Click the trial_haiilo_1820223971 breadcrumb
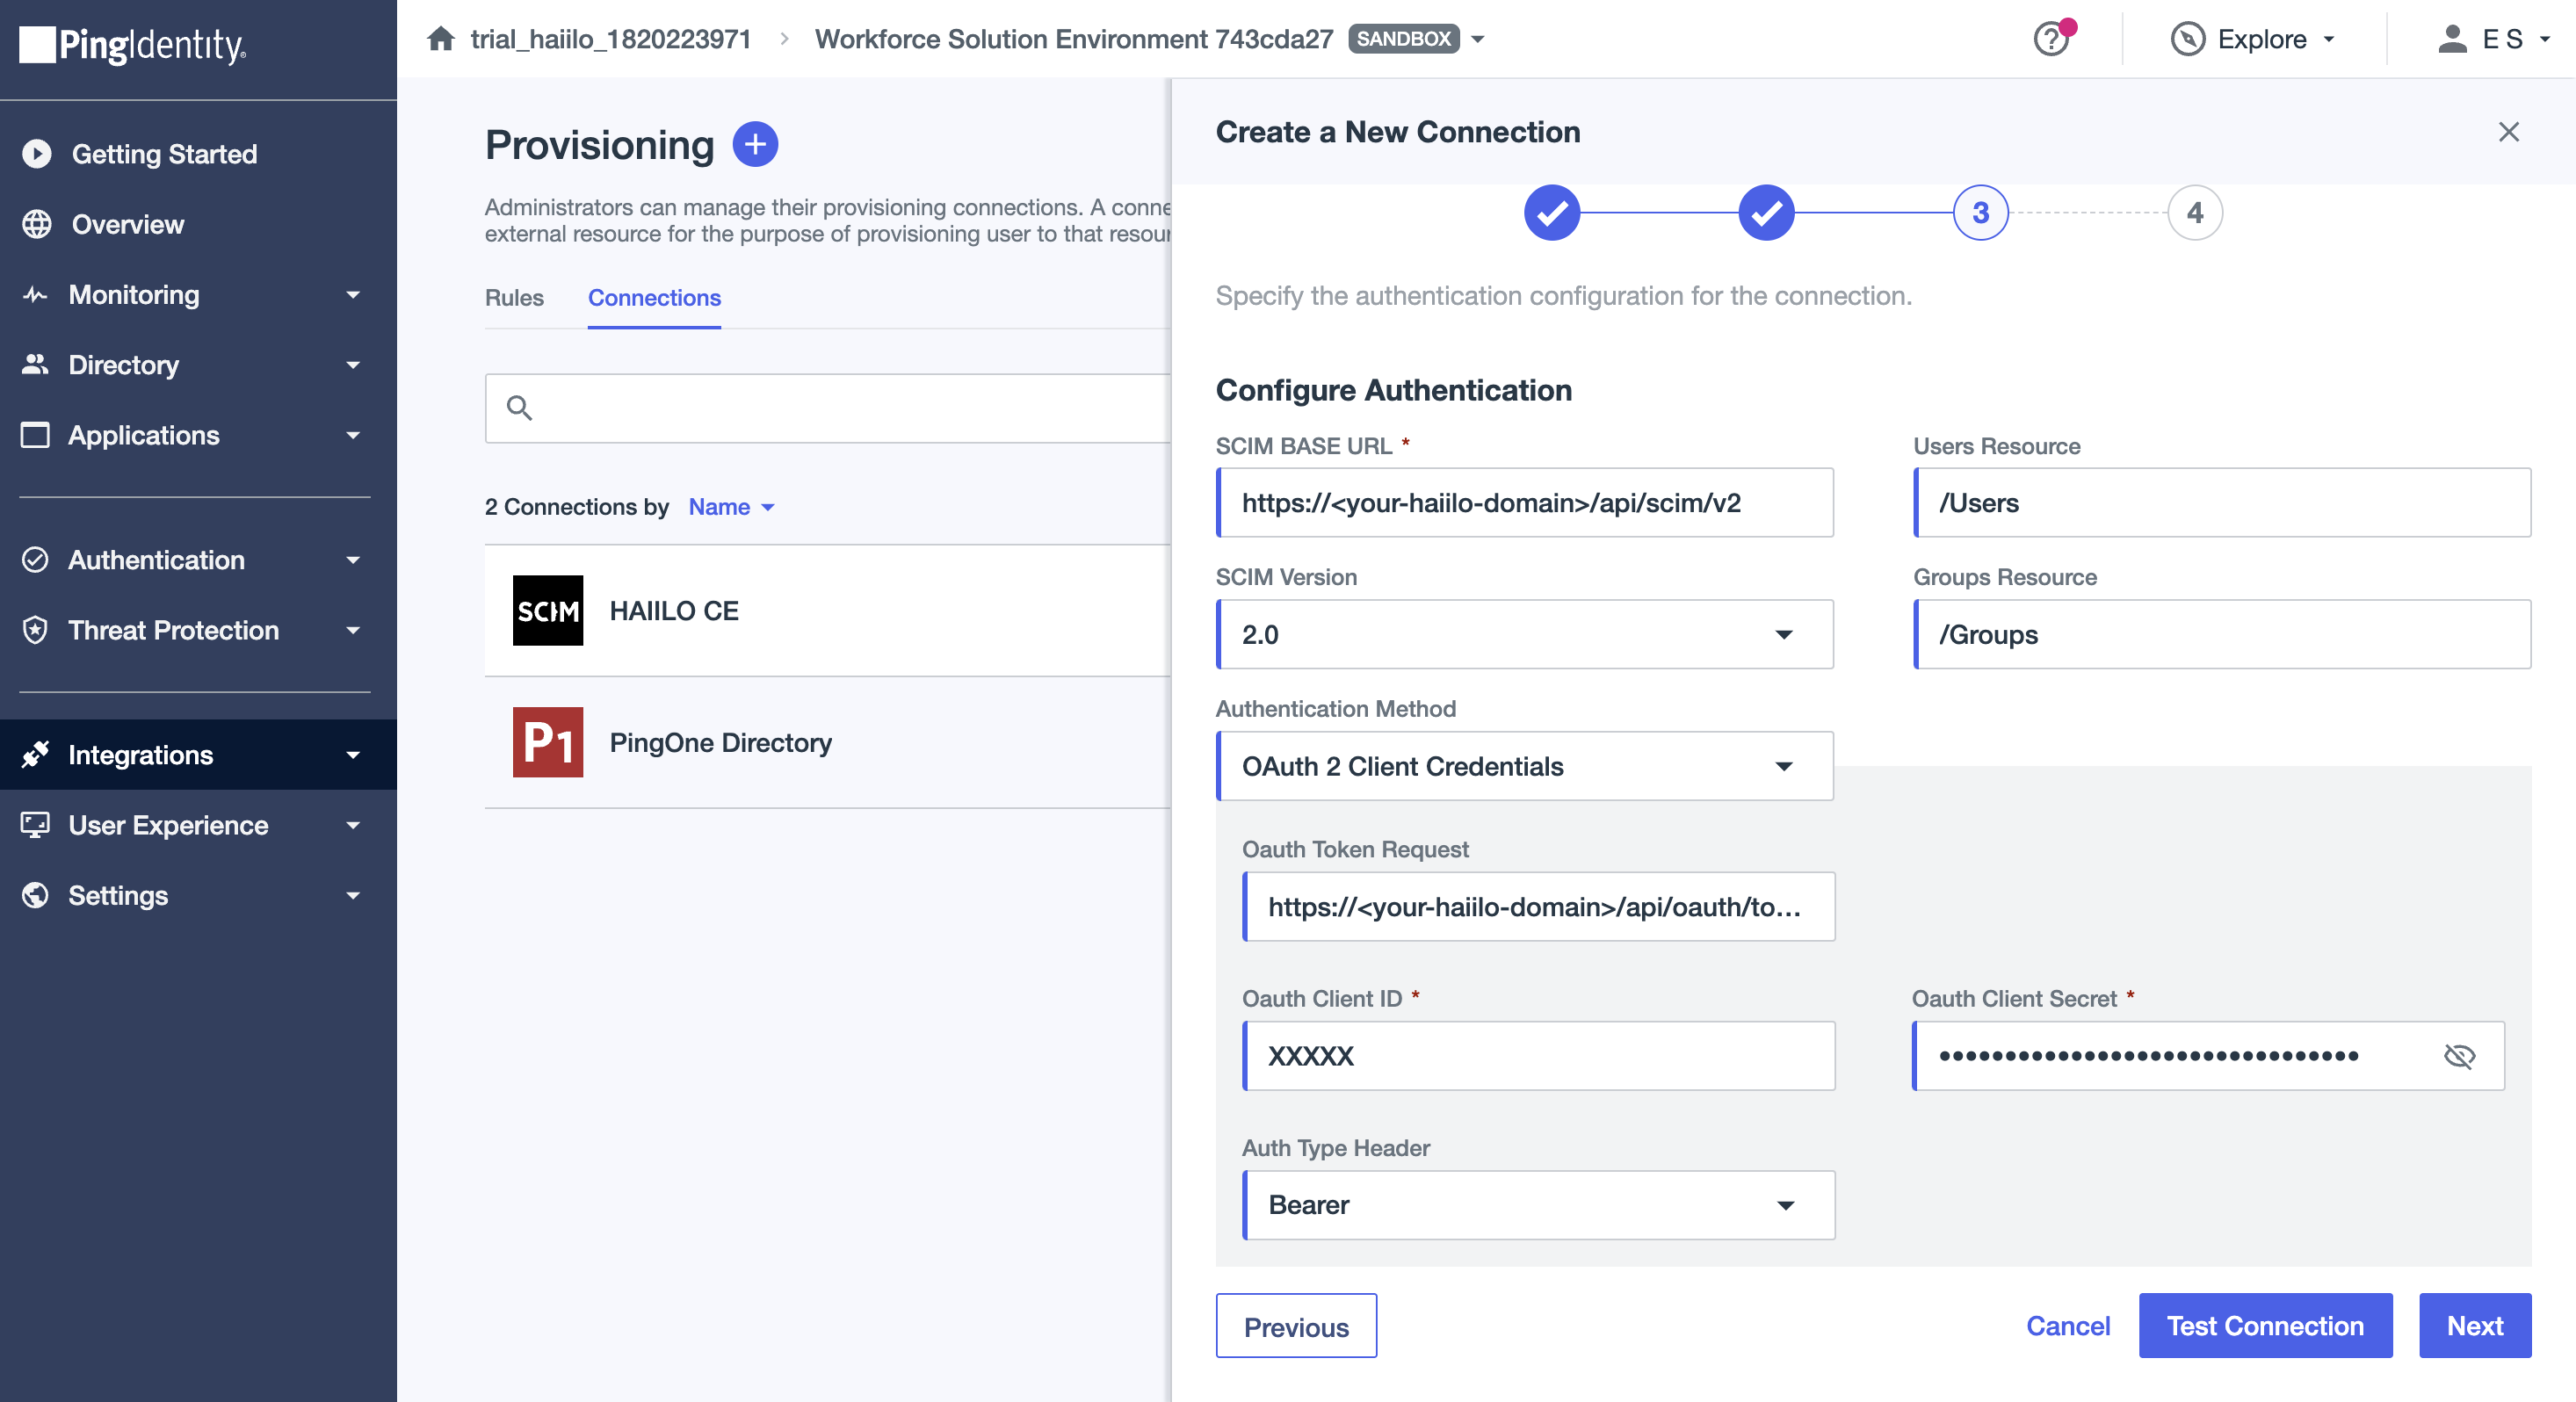Screen dimensions: 2576x1402 click(x=611, y=39)
